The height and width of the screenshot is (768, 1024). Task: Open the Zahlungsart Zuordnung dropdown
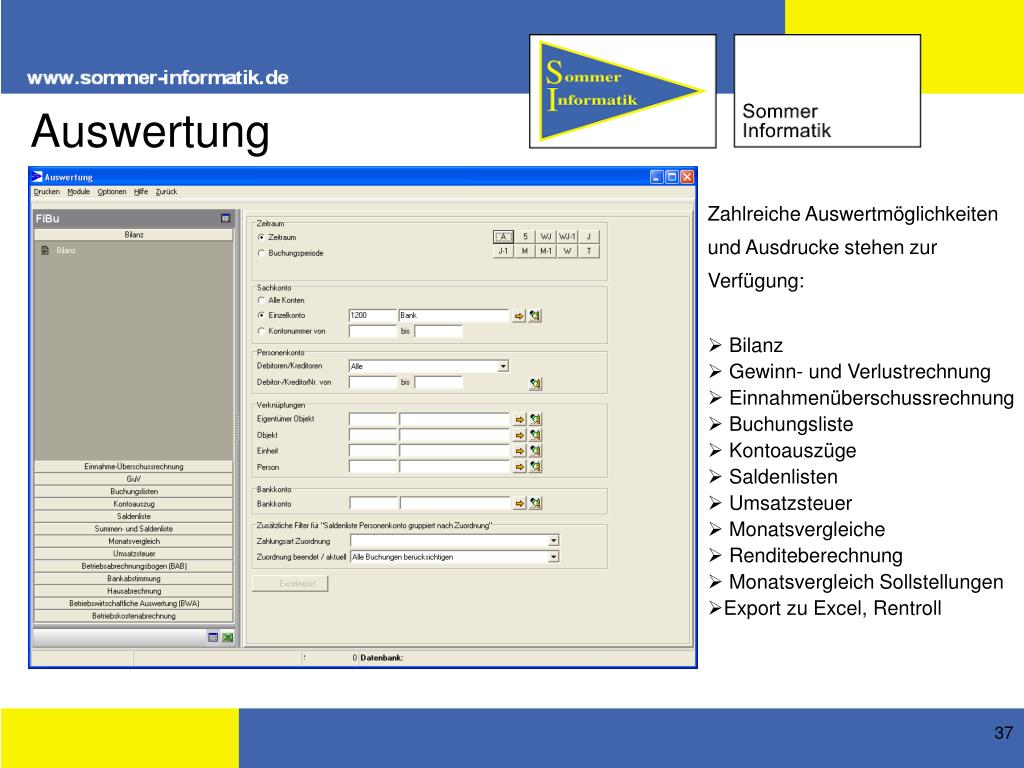[x=553, y=541]
